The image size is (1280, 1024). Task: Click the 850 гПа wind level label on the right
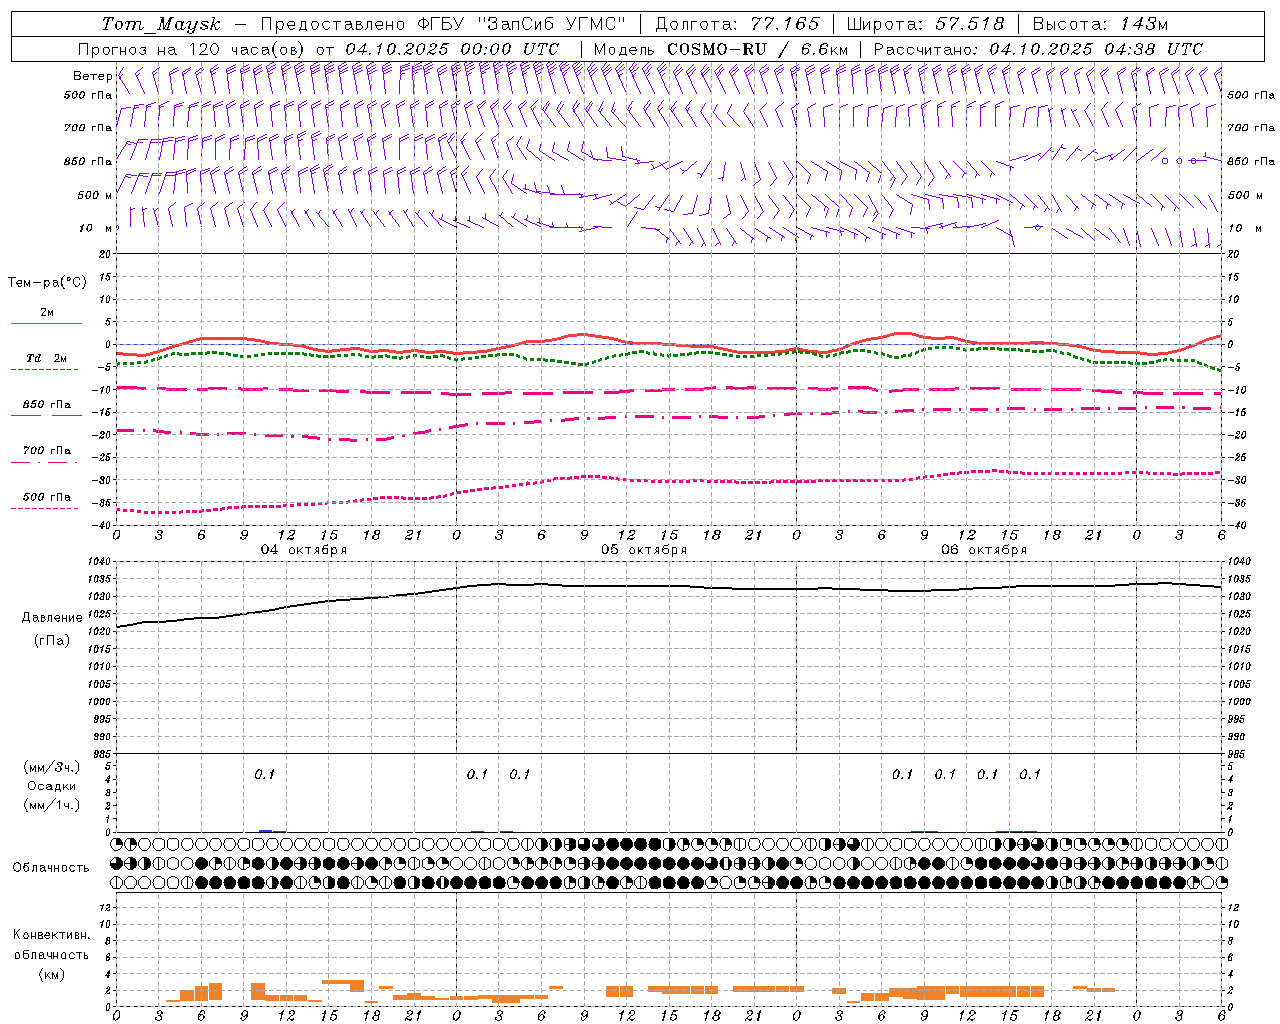(x=1251, y=161)
